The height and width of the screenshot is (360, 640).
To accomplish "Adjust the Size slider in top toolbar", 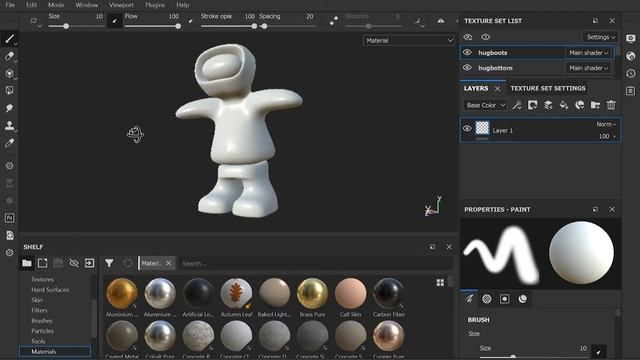I will coord(76,26).
